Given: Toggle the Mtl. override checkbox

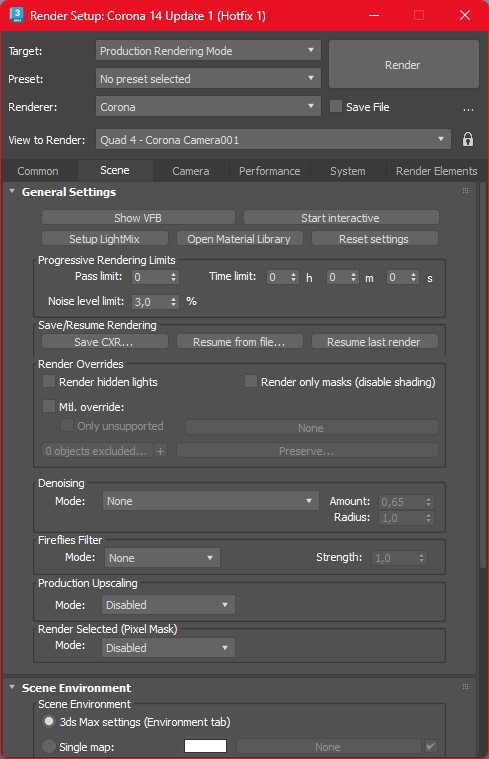Looking at the screenshot, I should coord(49,406).
